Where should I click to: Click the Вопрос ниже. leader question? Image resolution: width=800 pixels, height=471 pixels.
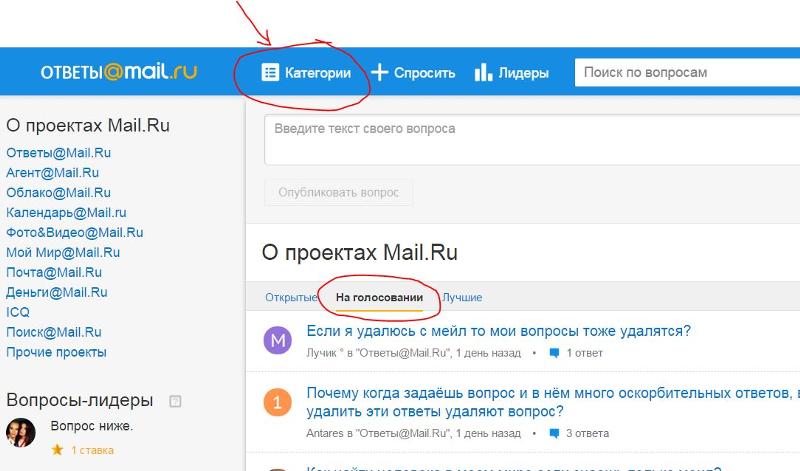[92, 426]
